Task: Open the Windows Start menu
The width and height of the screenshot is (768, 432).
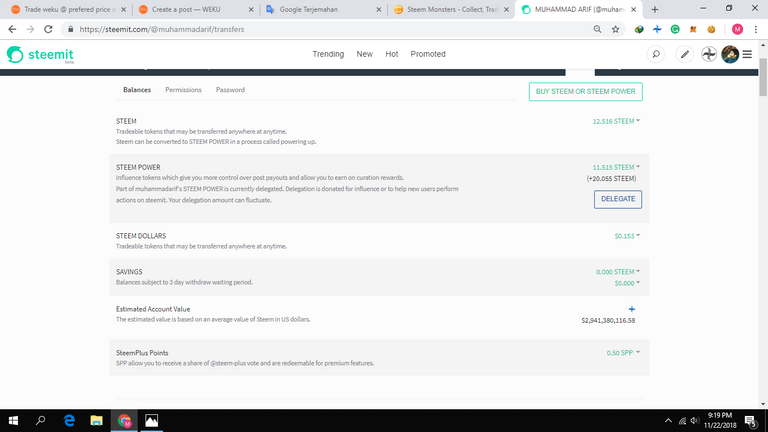Action: 13,421
